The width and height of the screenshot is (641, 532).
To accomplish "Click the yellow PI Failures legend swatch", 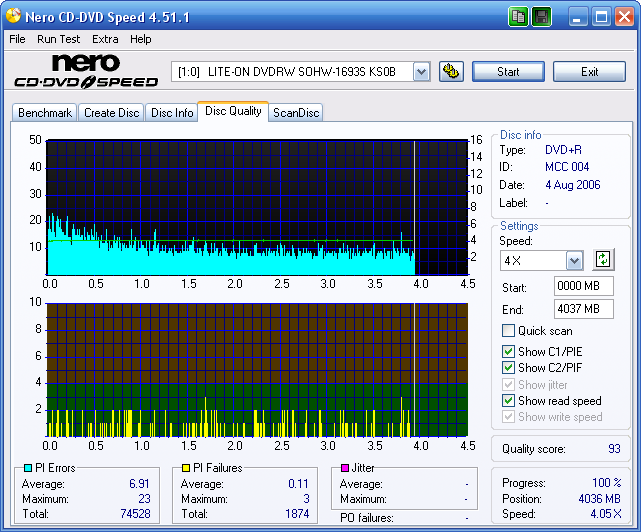I will (186, 468).
